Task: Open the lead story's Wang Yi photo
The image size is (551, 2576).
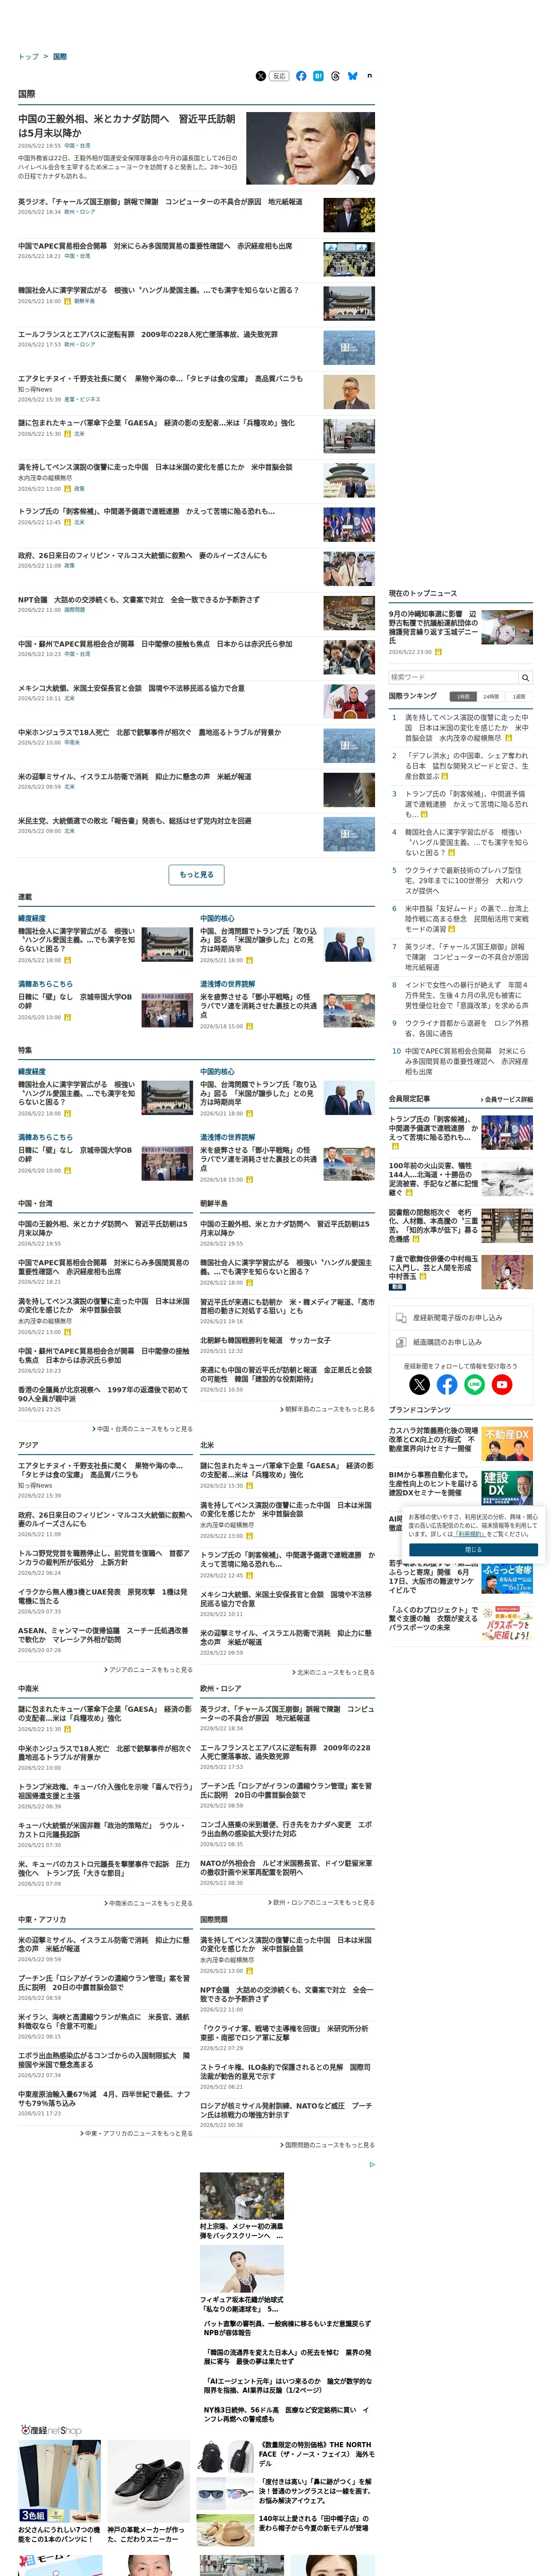Action: coord(310,148)
